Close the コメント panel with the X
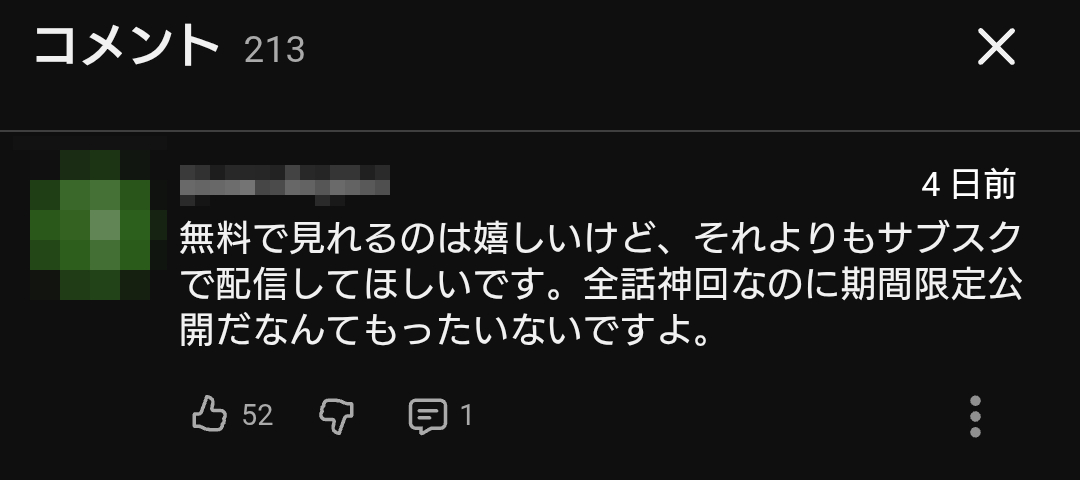 click(996, 47)
